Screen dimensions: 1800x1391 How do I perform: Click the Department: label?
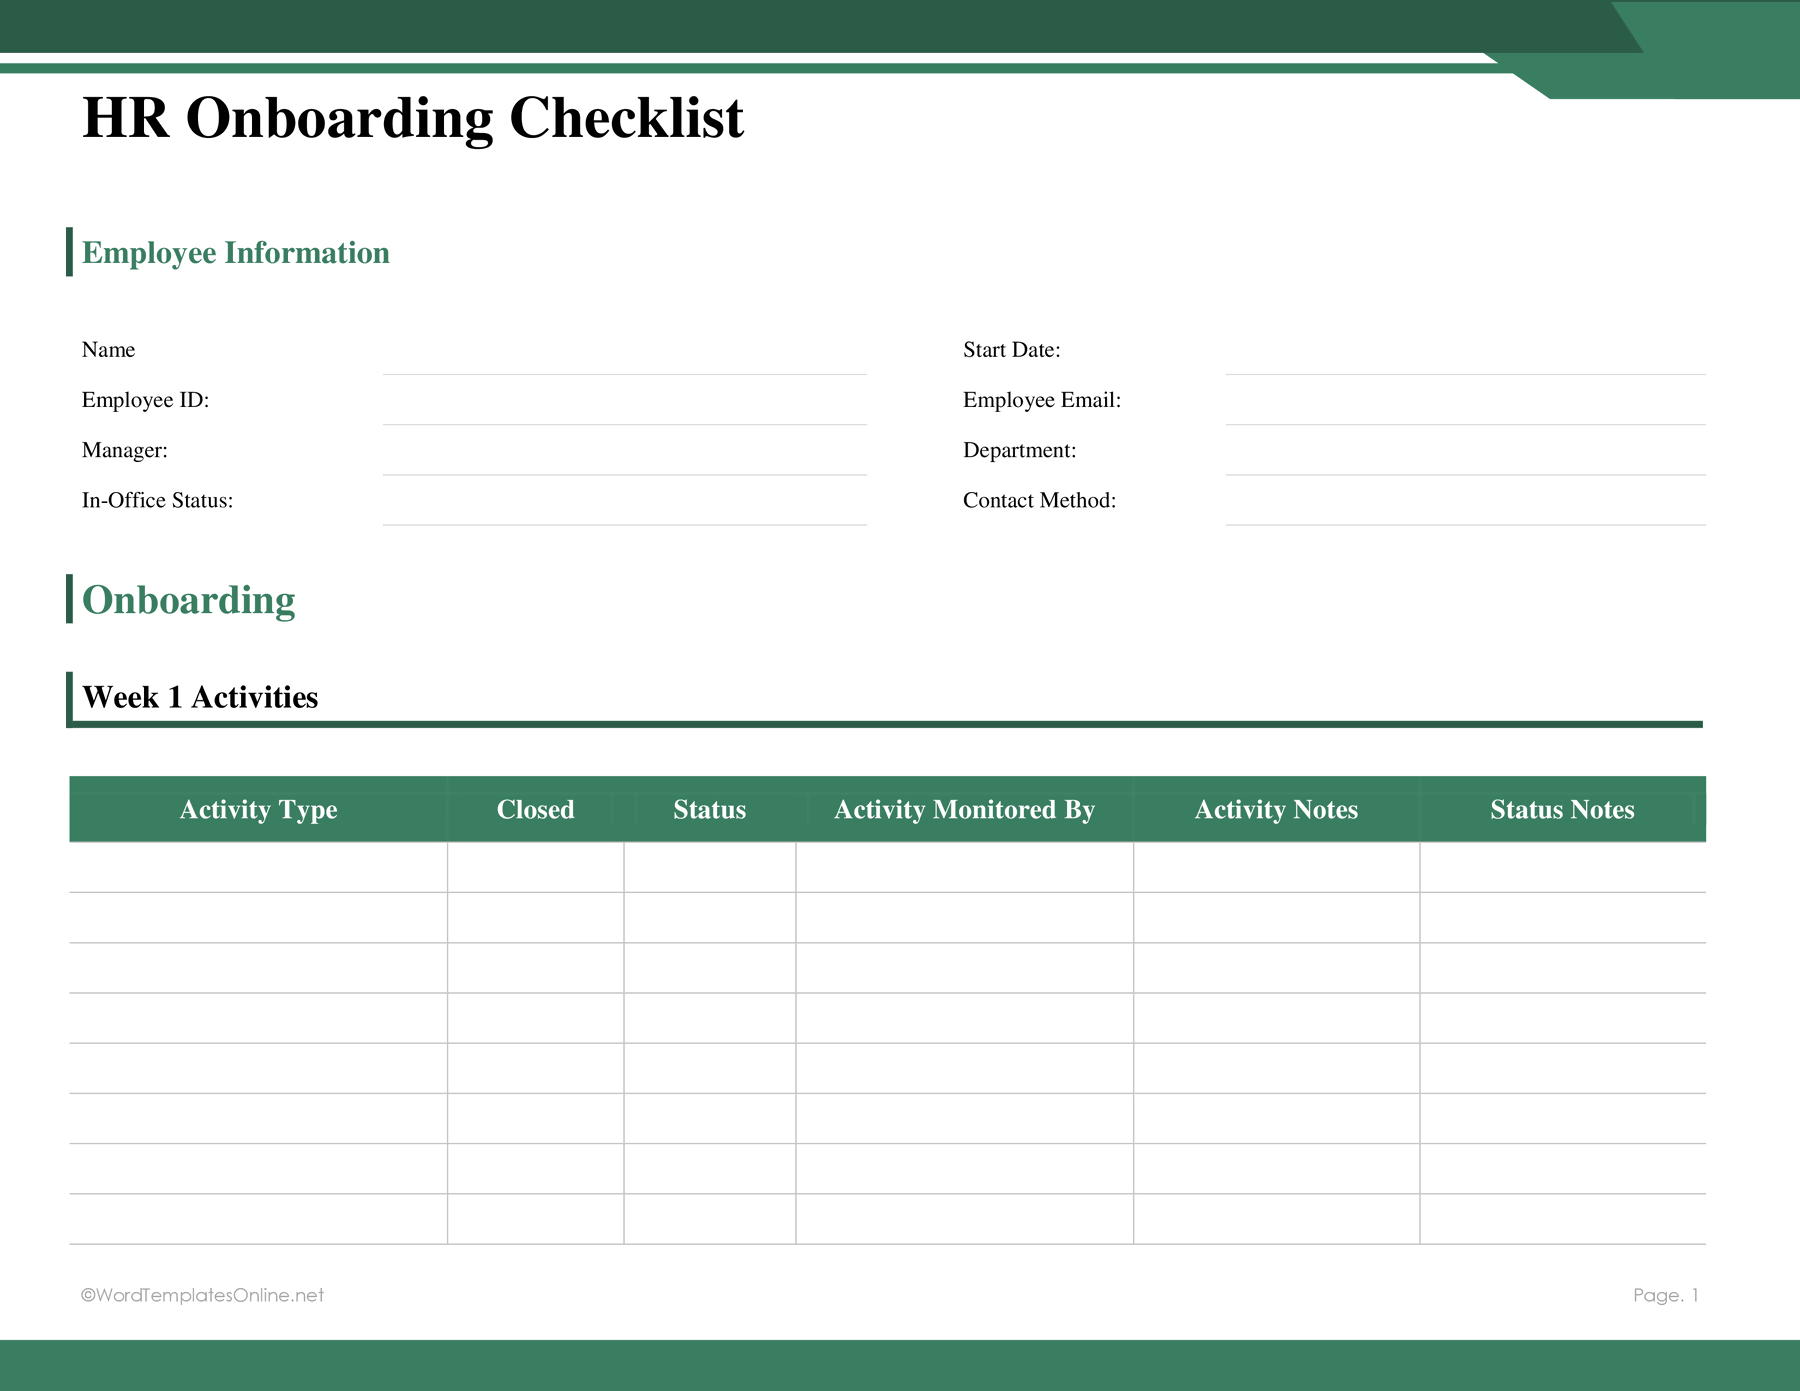click(x=1020, y=450)
